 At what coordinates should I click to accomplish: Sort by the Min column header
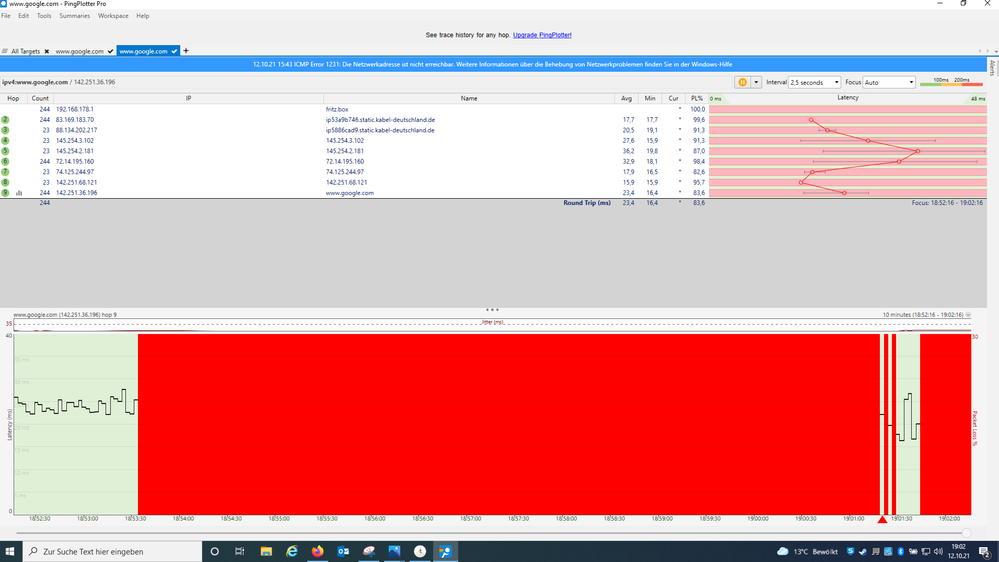[650, 98]
